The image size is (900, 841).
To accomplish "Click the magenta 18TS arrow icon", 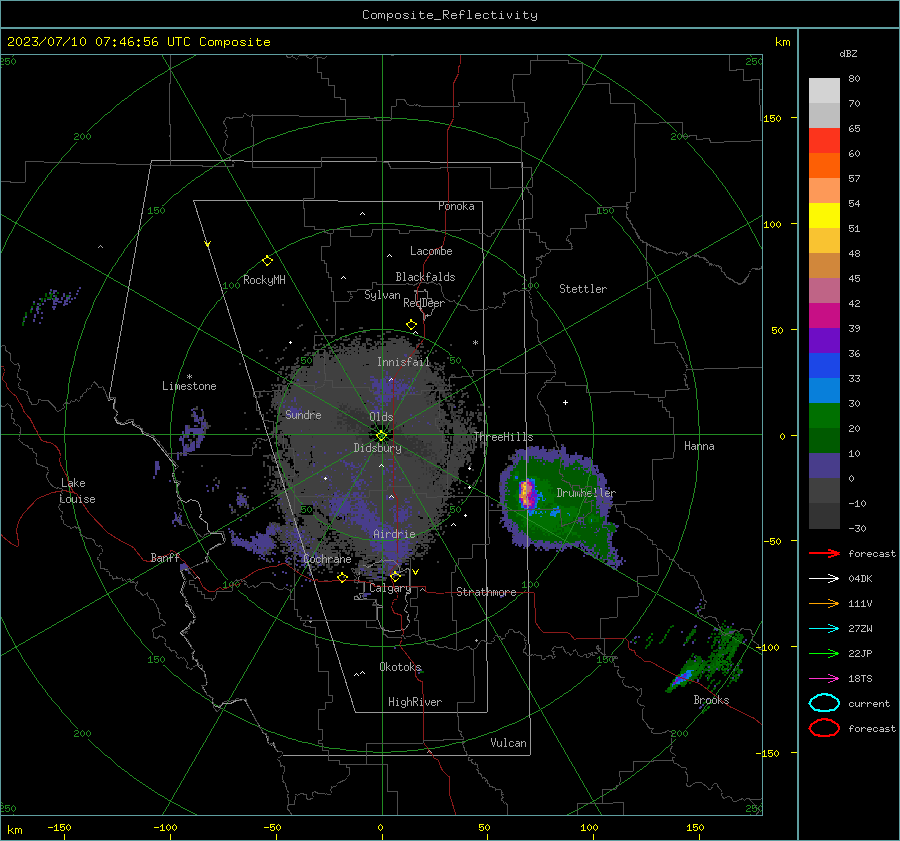I will [x=824, y=679].
